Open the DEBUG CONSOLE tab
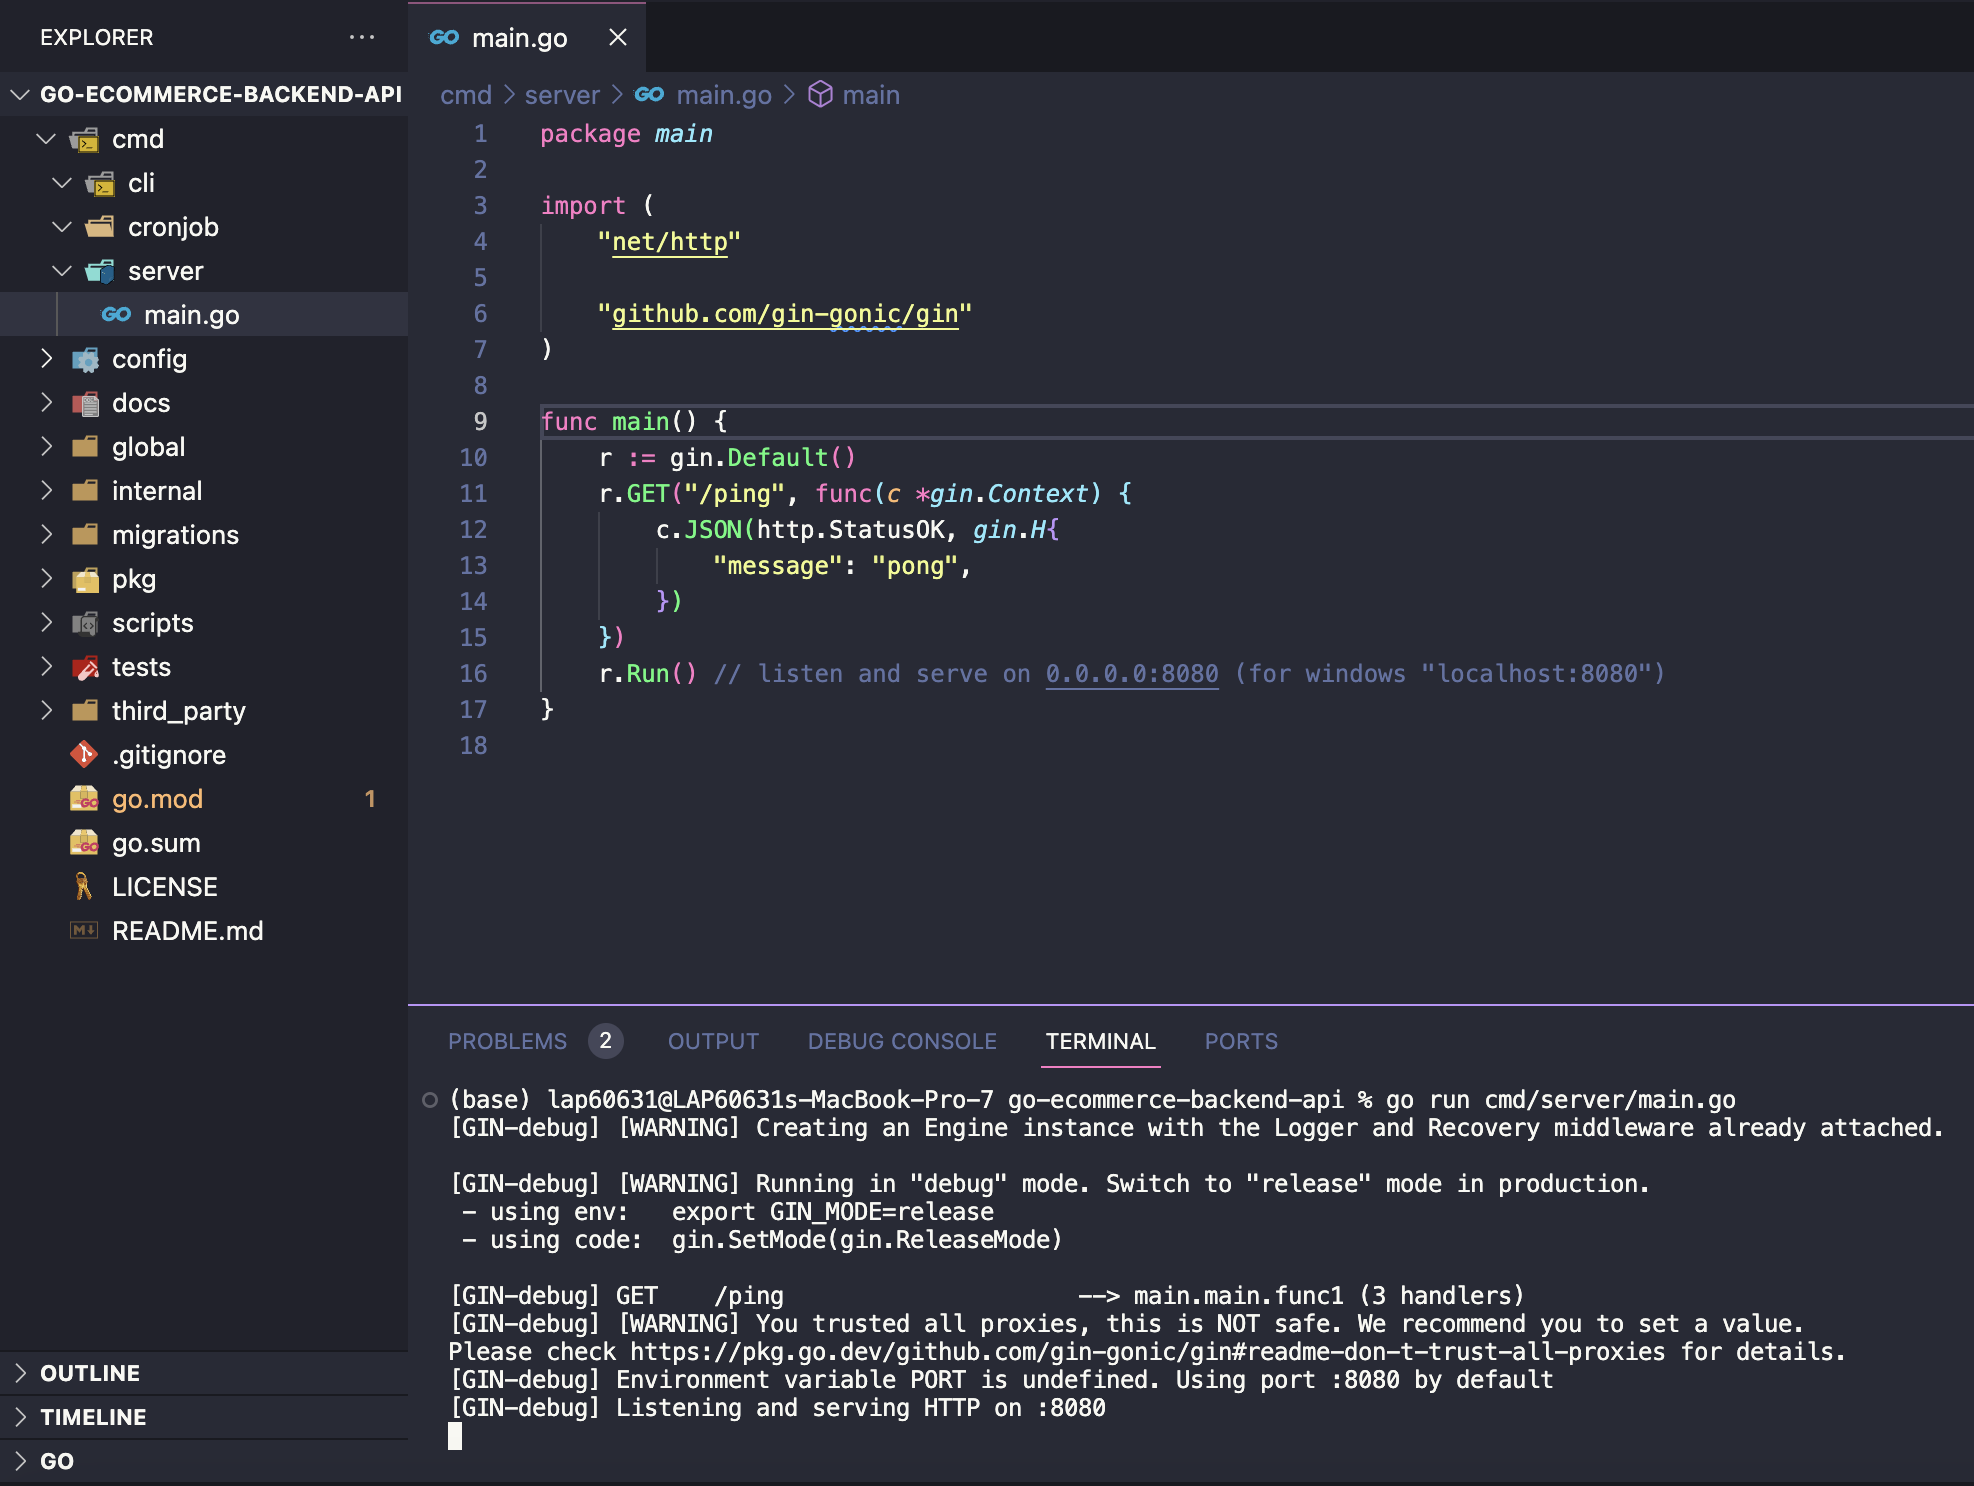 pyautogui.click(x=902, y=1041)
